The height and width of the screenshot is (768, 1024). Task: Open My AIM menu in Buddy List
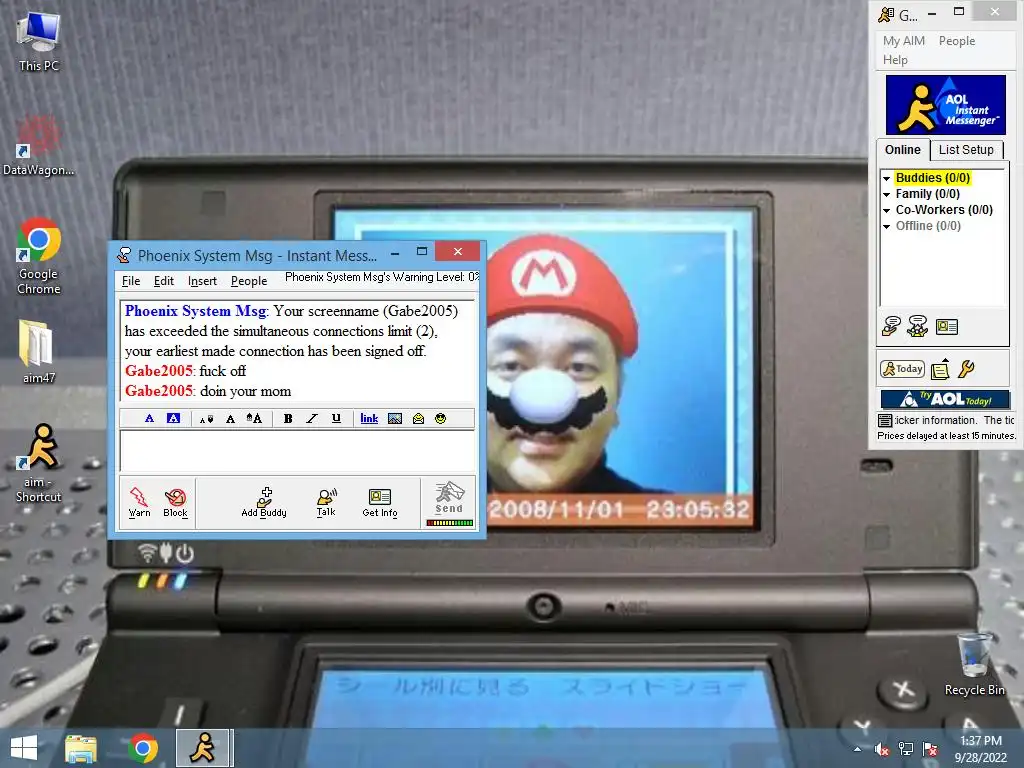(x=904, y=40)
